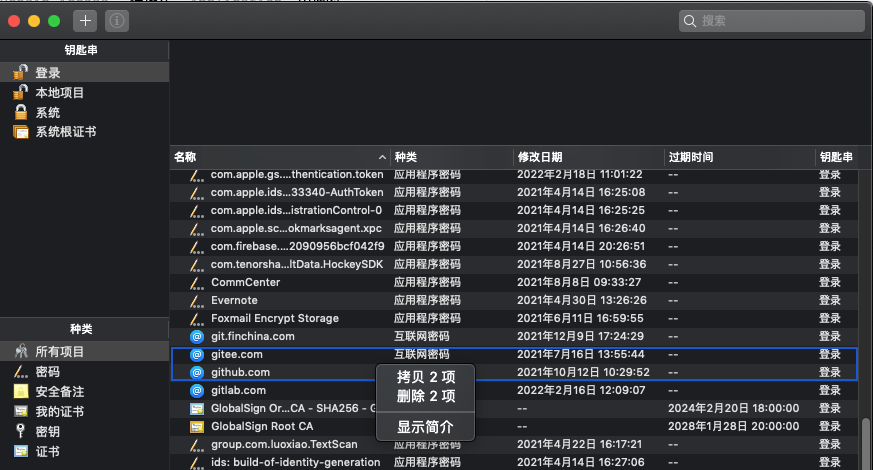Sort by the 种类 column header
Screen dimensions: 873x470
452,157
